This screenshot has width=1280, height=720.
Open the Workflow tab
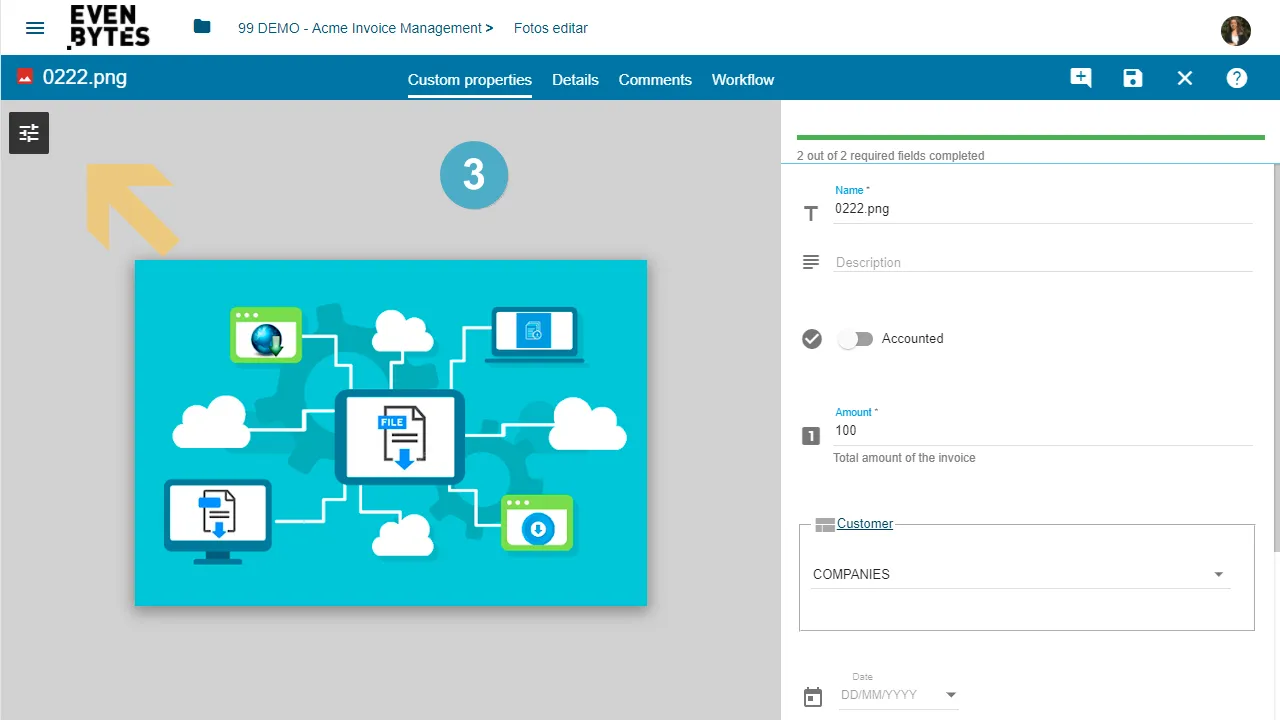[743, 80]
